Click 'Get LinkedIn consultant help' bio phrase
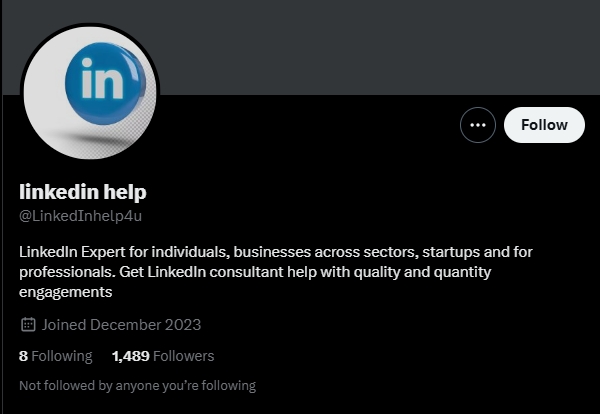Viewport: 600px width, 414px height. coord(212,272)
